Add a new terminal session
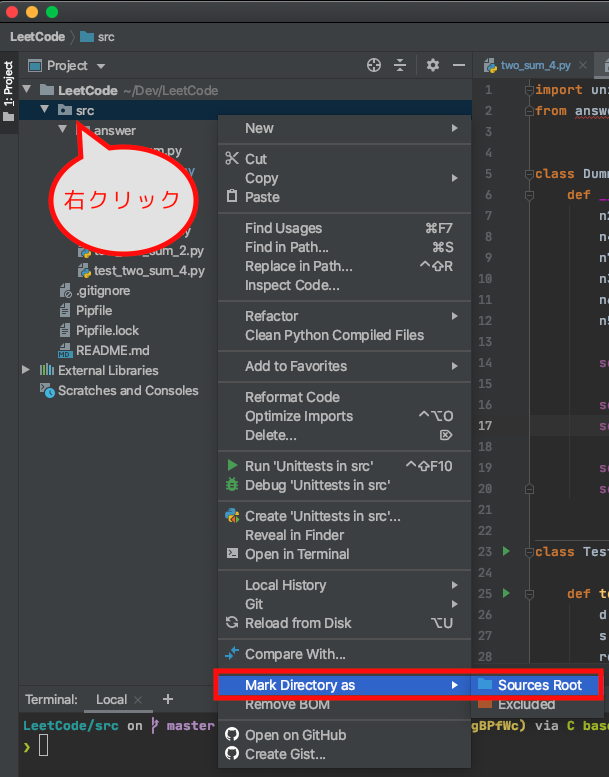The width and height of the screenshot is (609, 777). click(x=168, y=699)
